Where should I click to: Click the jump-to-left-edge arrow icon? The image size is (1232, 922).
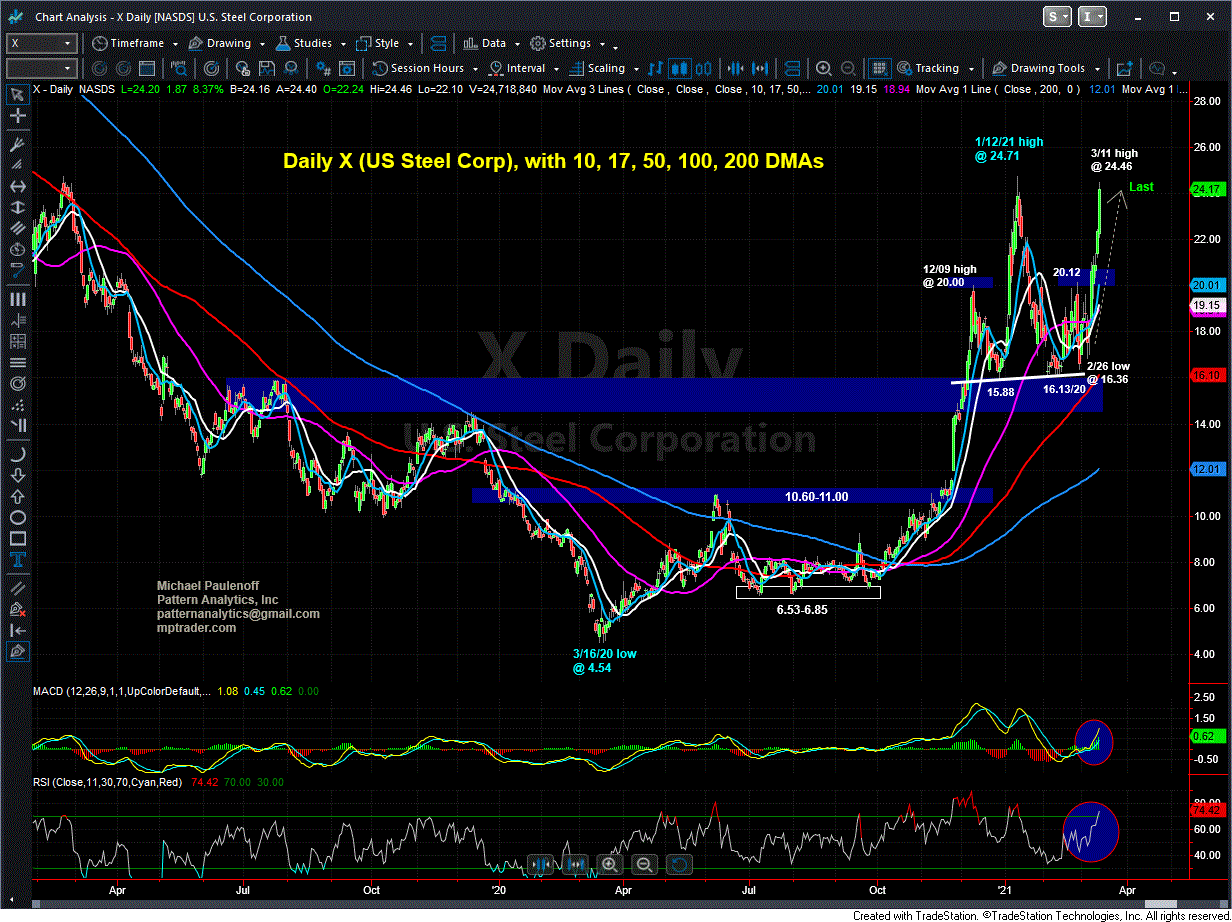(17, 630)
